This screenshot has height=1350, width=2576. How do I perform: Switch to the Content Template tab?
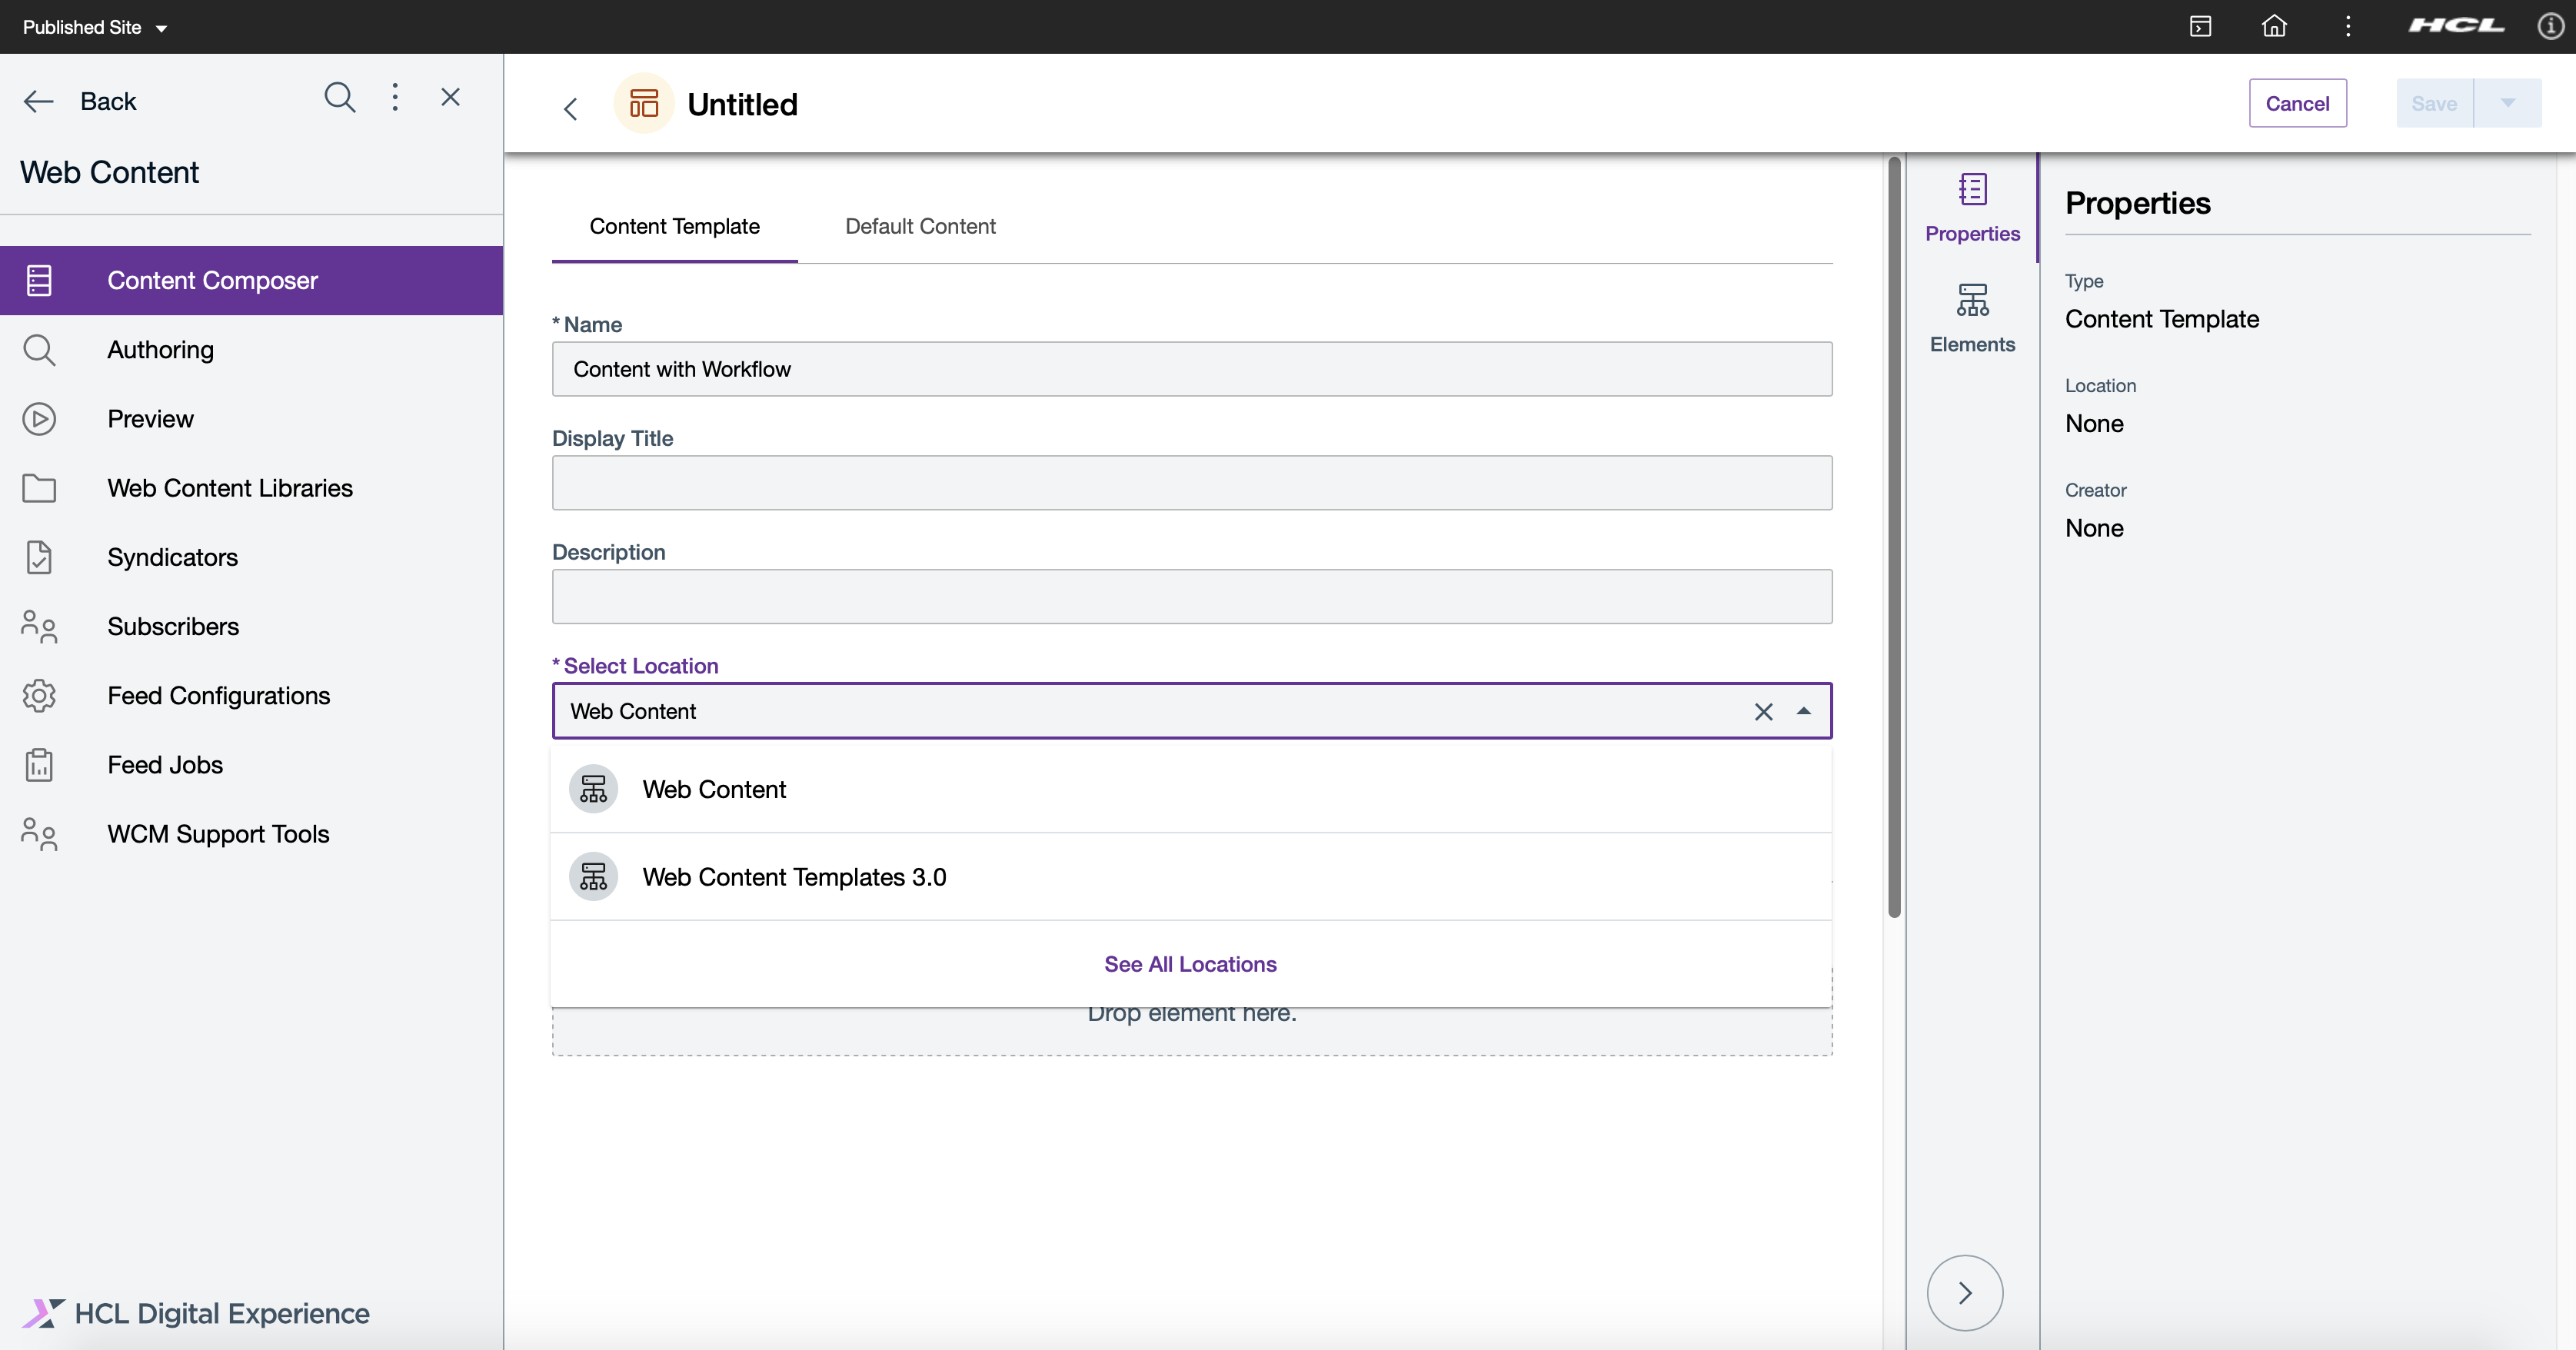(674, 227)
